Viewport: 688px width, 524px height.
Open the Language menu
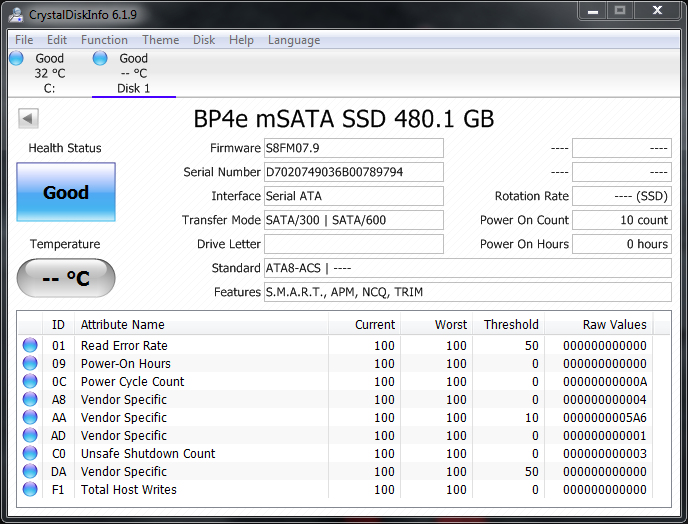[294, 40]
